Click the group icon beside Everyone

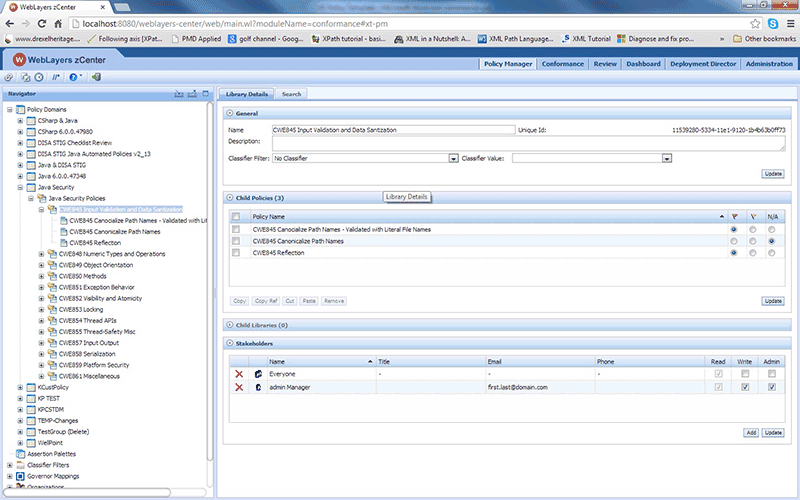258,374
